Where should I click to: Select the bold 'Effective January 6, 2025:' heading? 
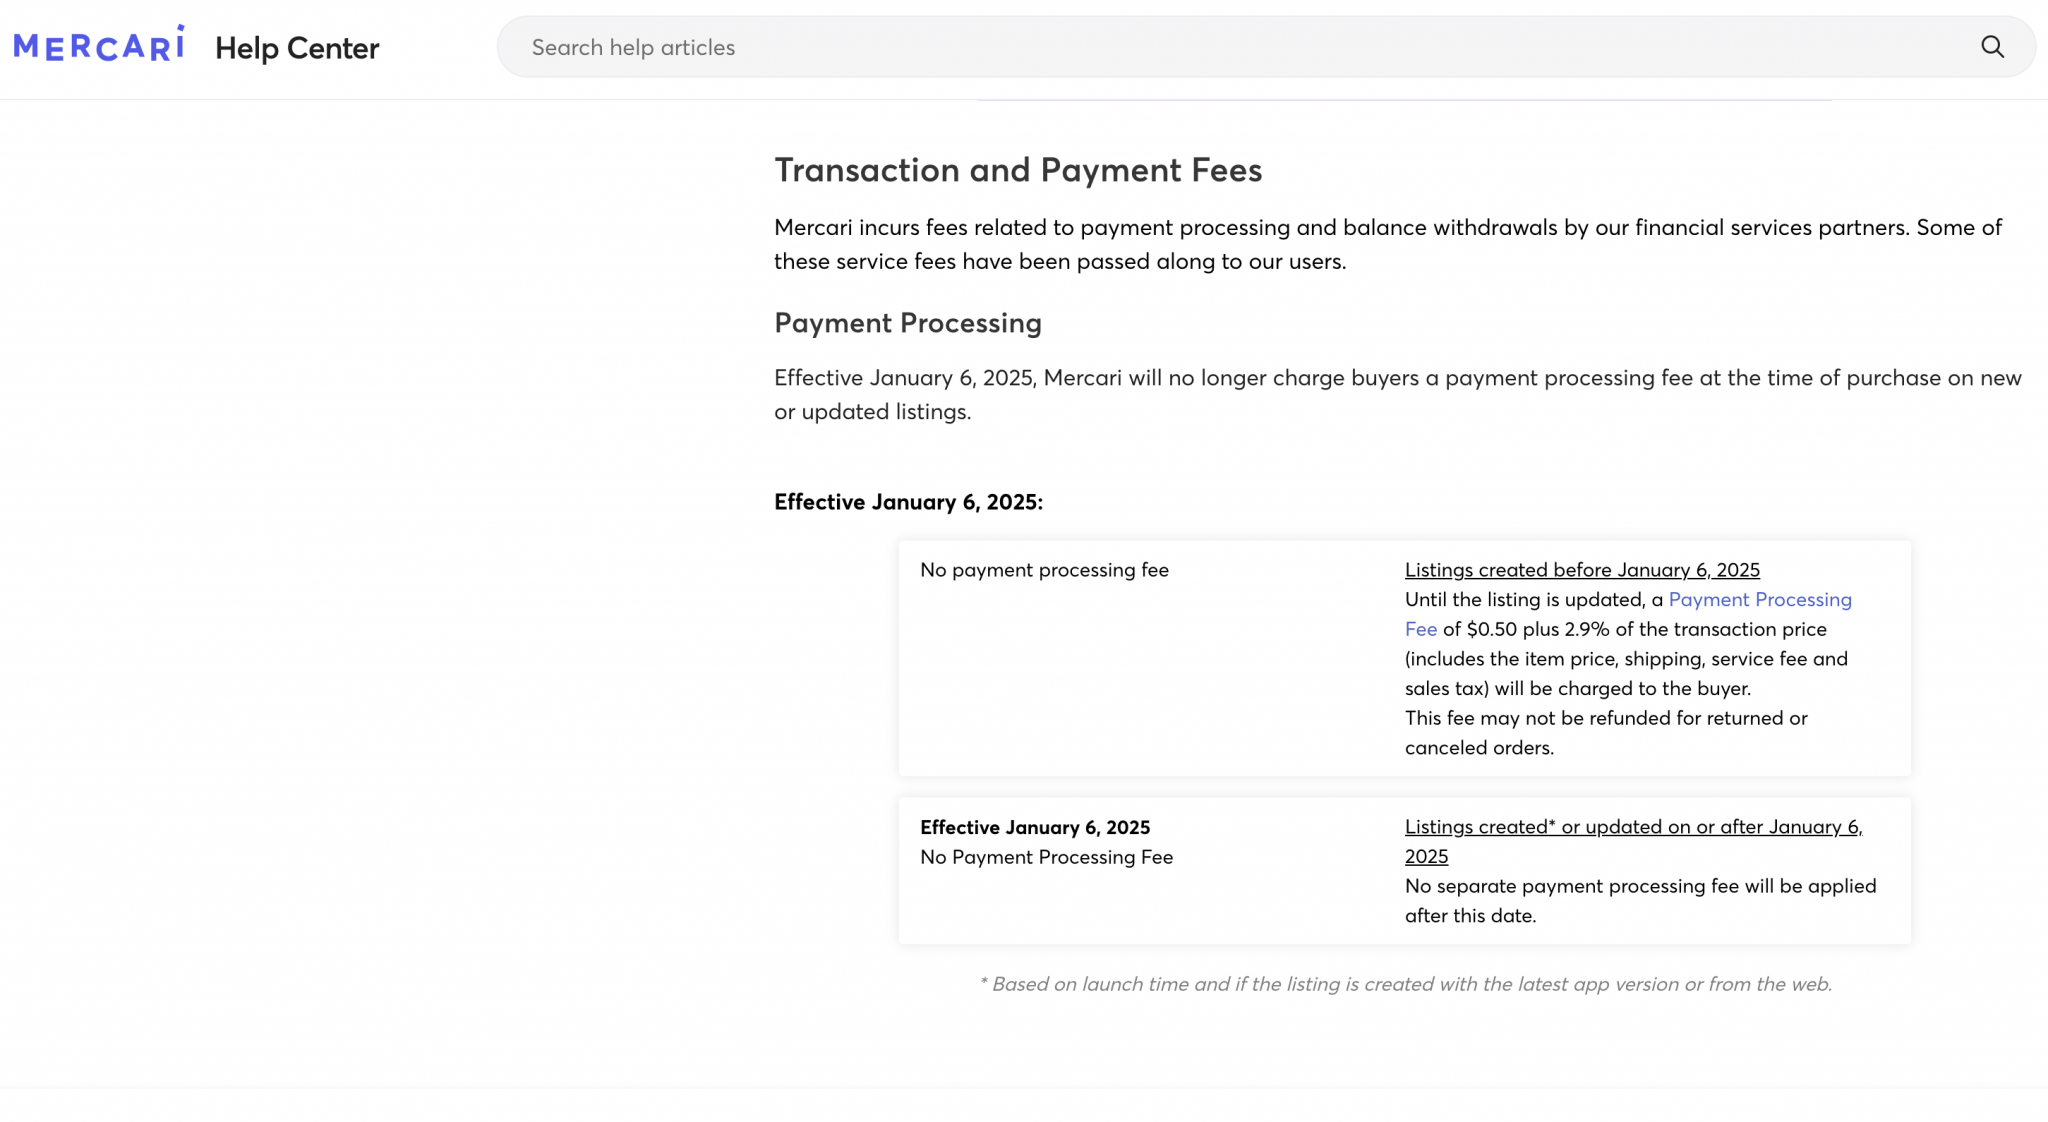(x=908, y=501)
